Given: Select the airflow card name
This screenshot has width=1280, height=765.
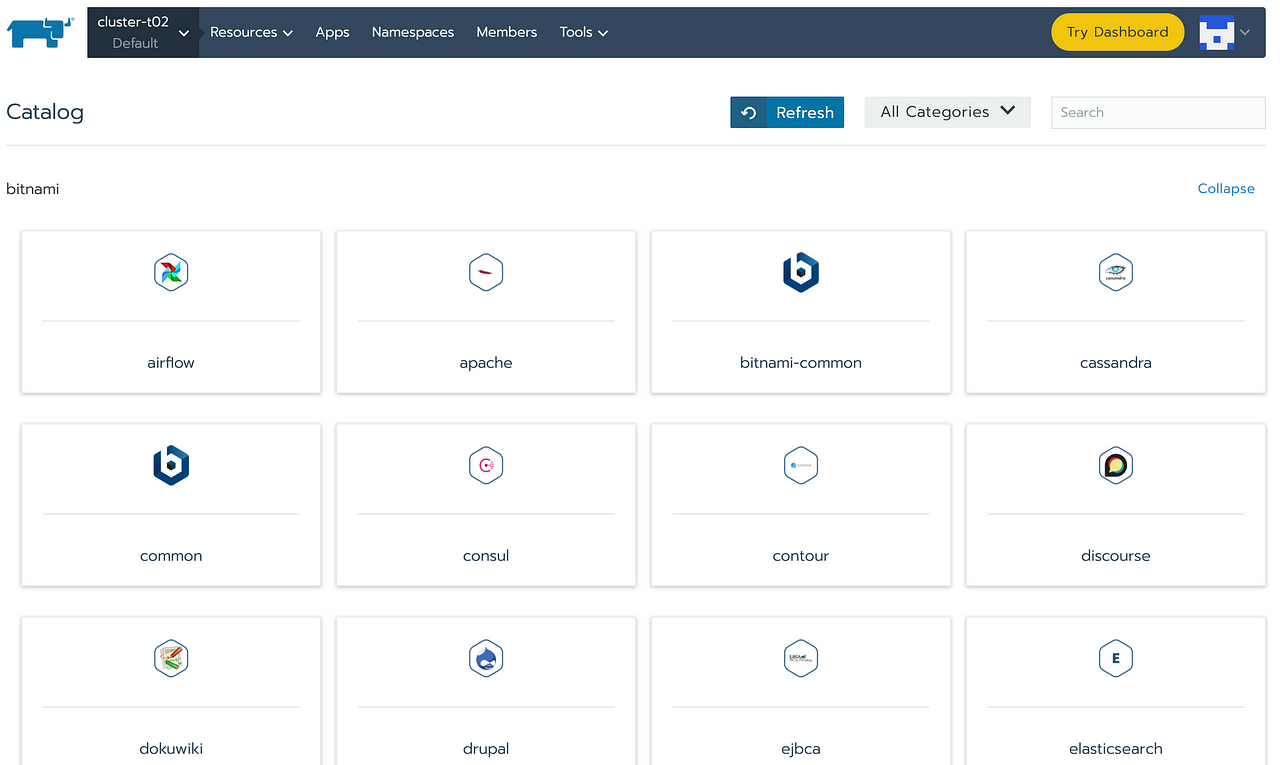Looking at the screenshot, I should click(x=171, y=363).
